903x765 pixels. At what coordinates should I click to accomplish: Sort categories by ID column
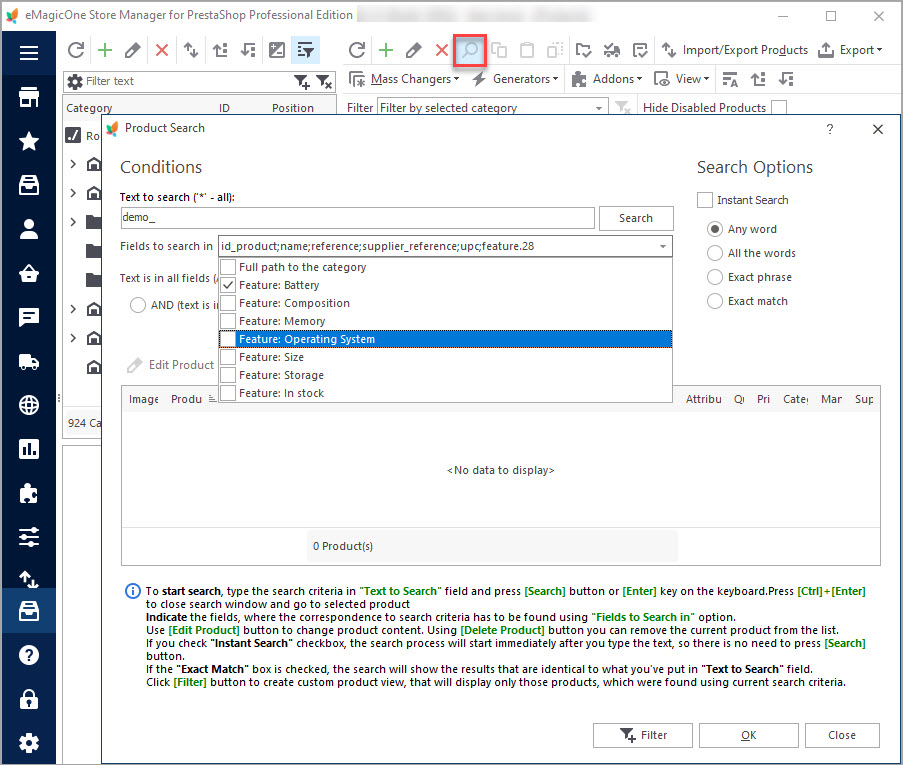(224, 108)
